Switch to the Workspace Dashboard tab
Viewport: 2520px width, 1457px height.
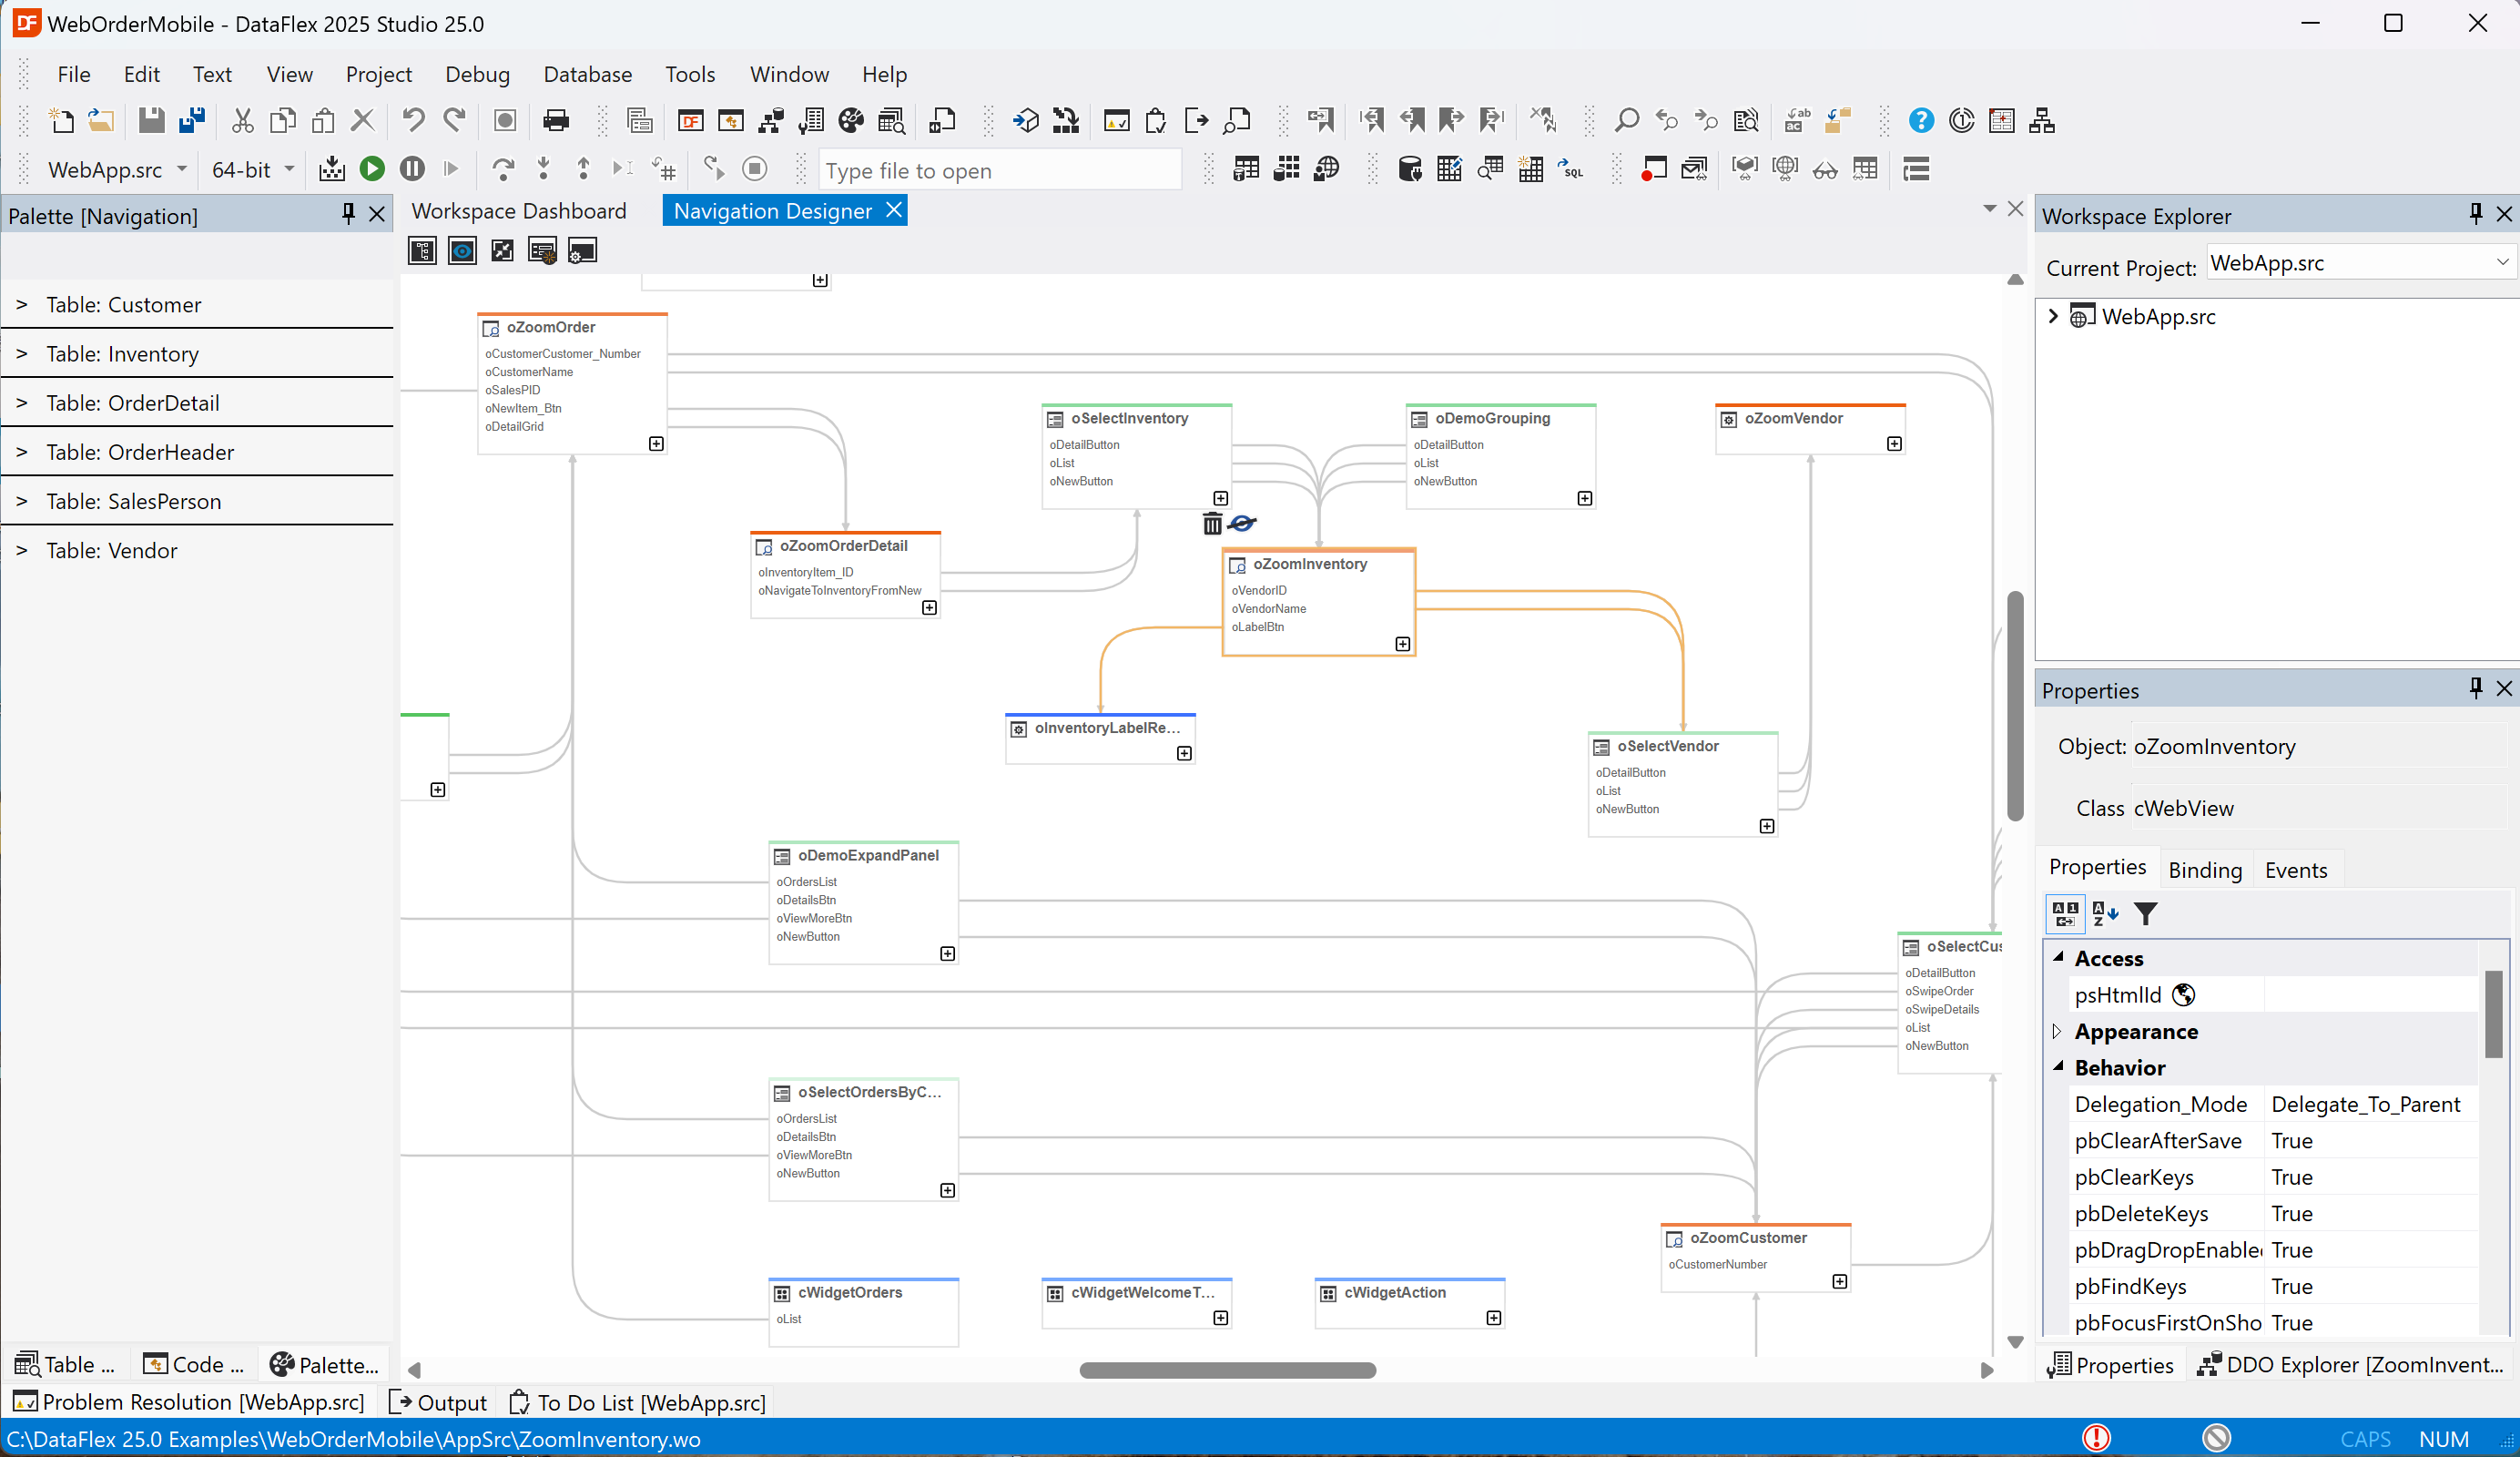(518, 211)
